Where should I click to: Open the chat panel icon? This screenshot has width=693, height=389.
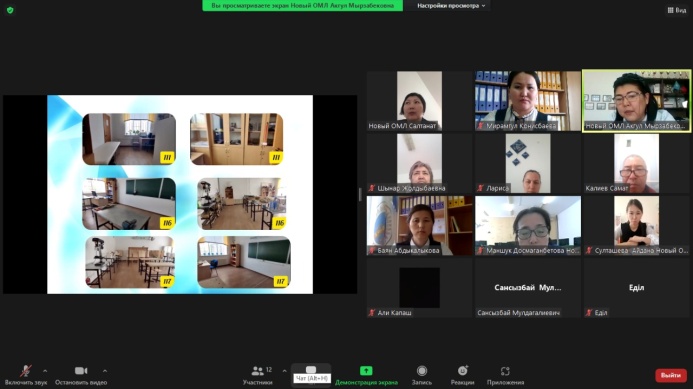coord(311,370)
